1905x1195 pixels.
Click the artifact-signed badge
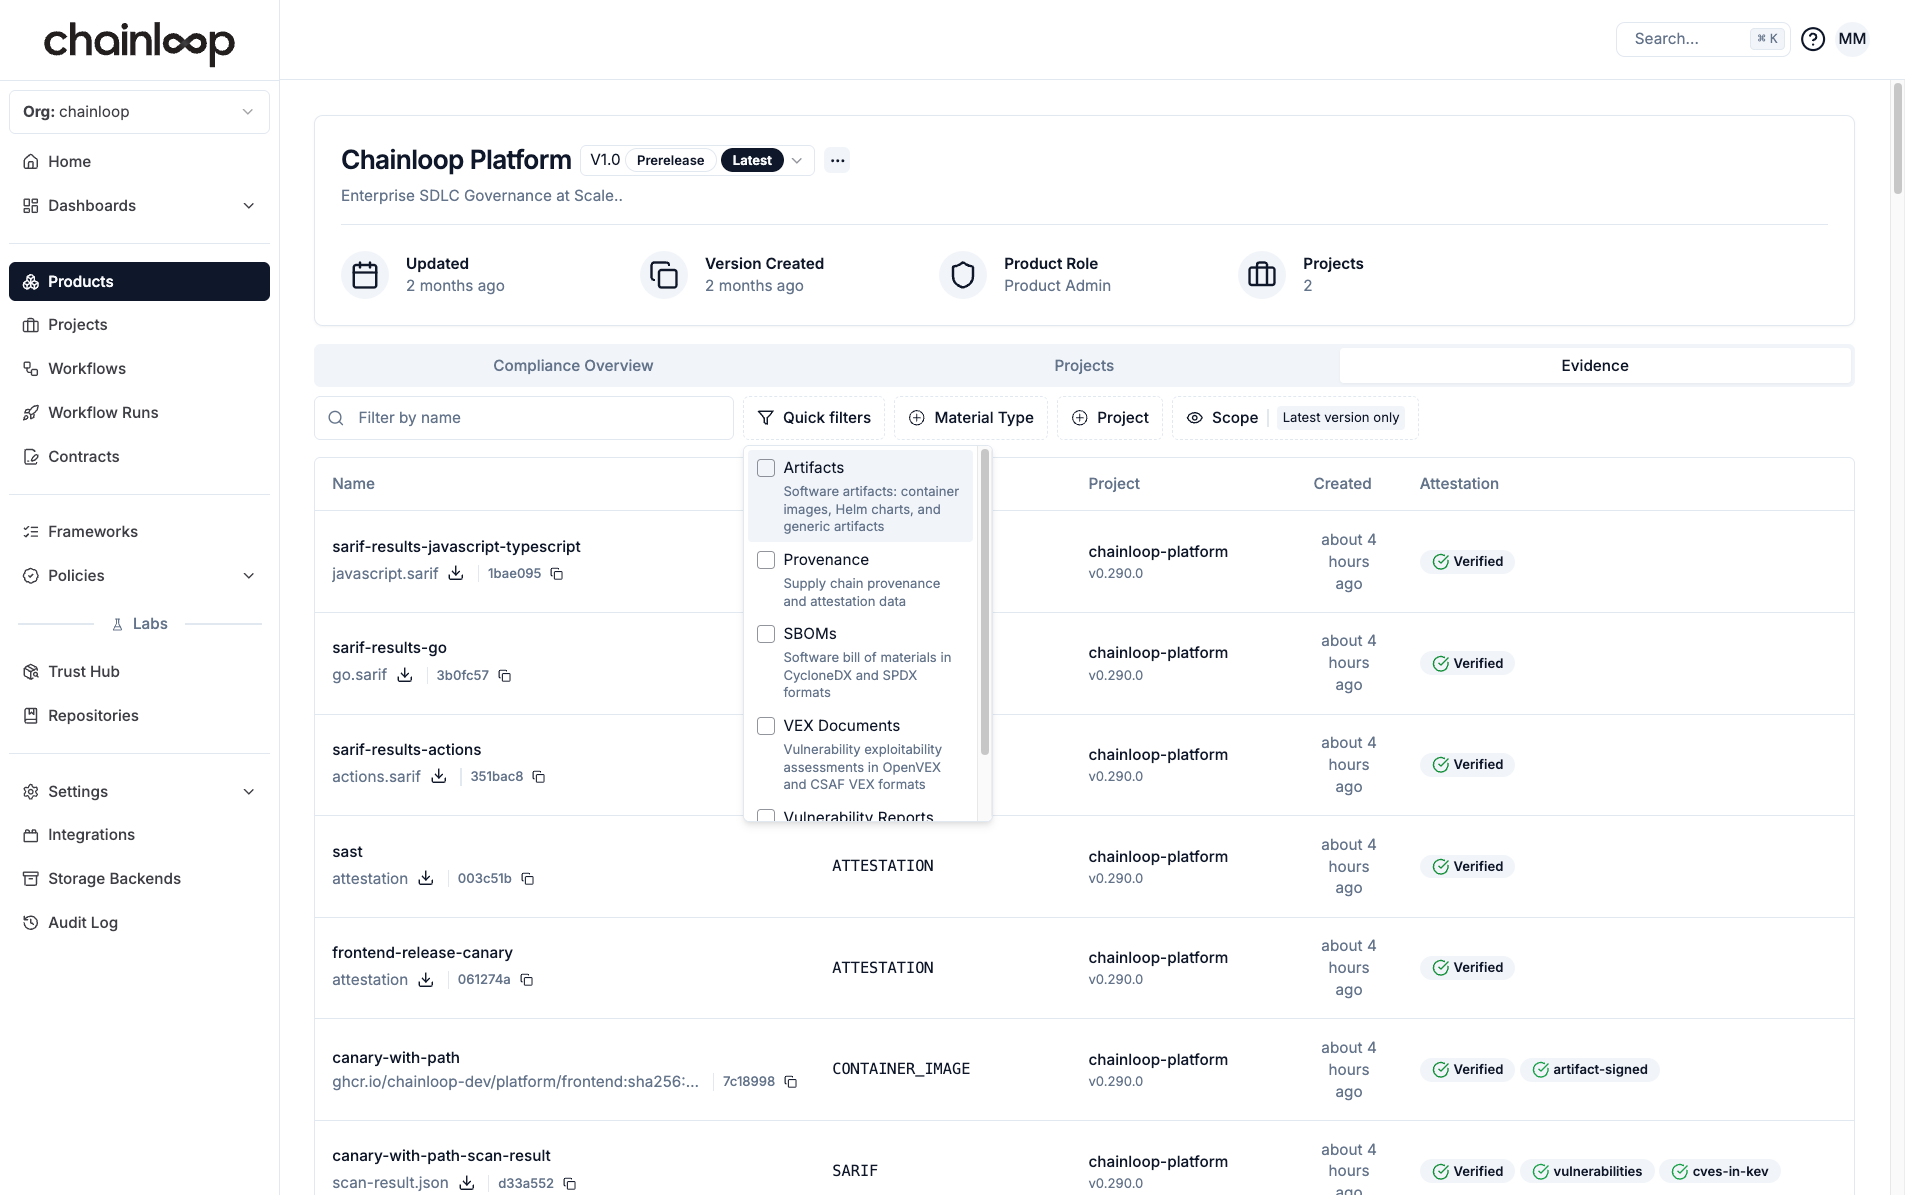(x=1590, y=1069)
